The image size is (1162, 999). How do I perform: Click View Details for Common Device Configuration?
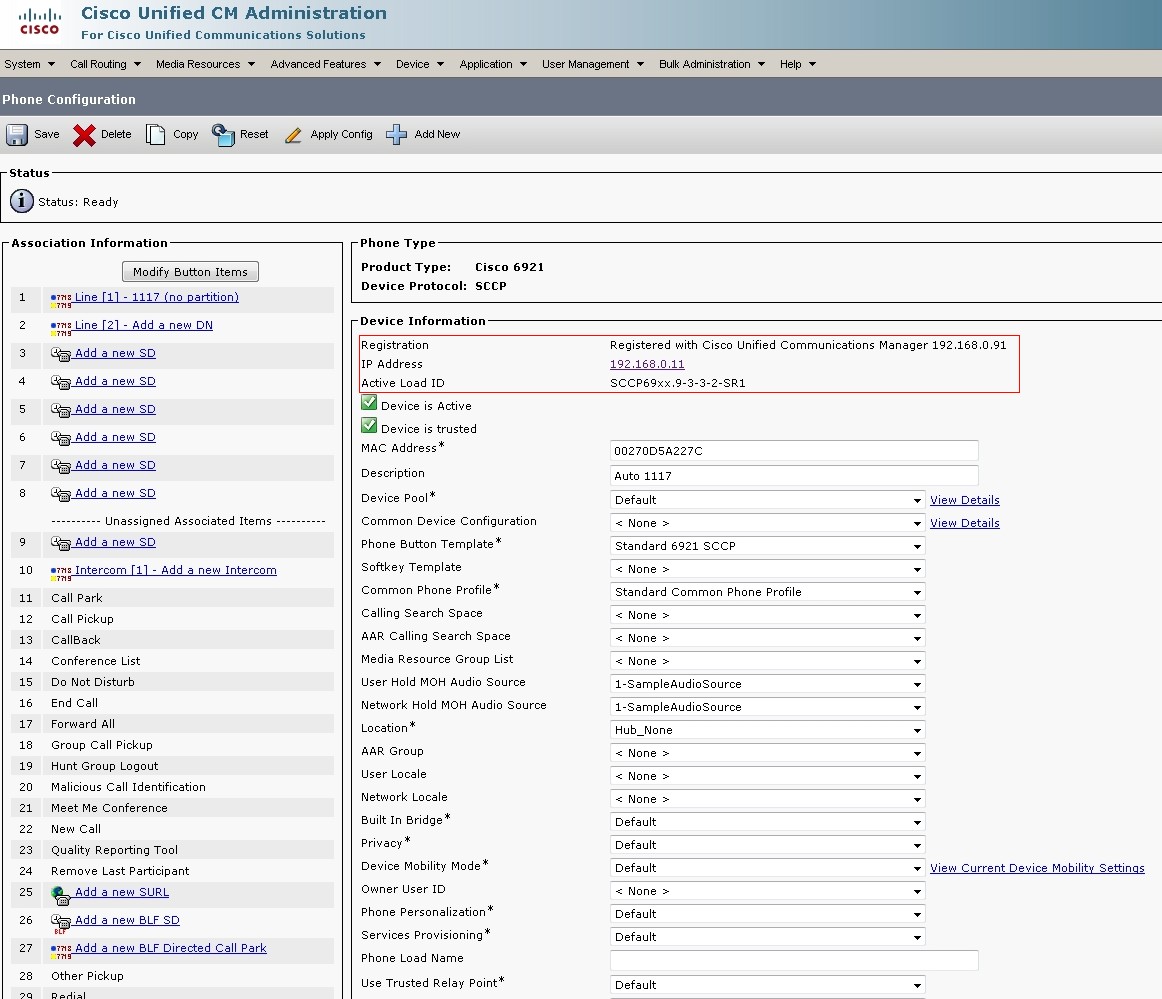pos(965,523)
